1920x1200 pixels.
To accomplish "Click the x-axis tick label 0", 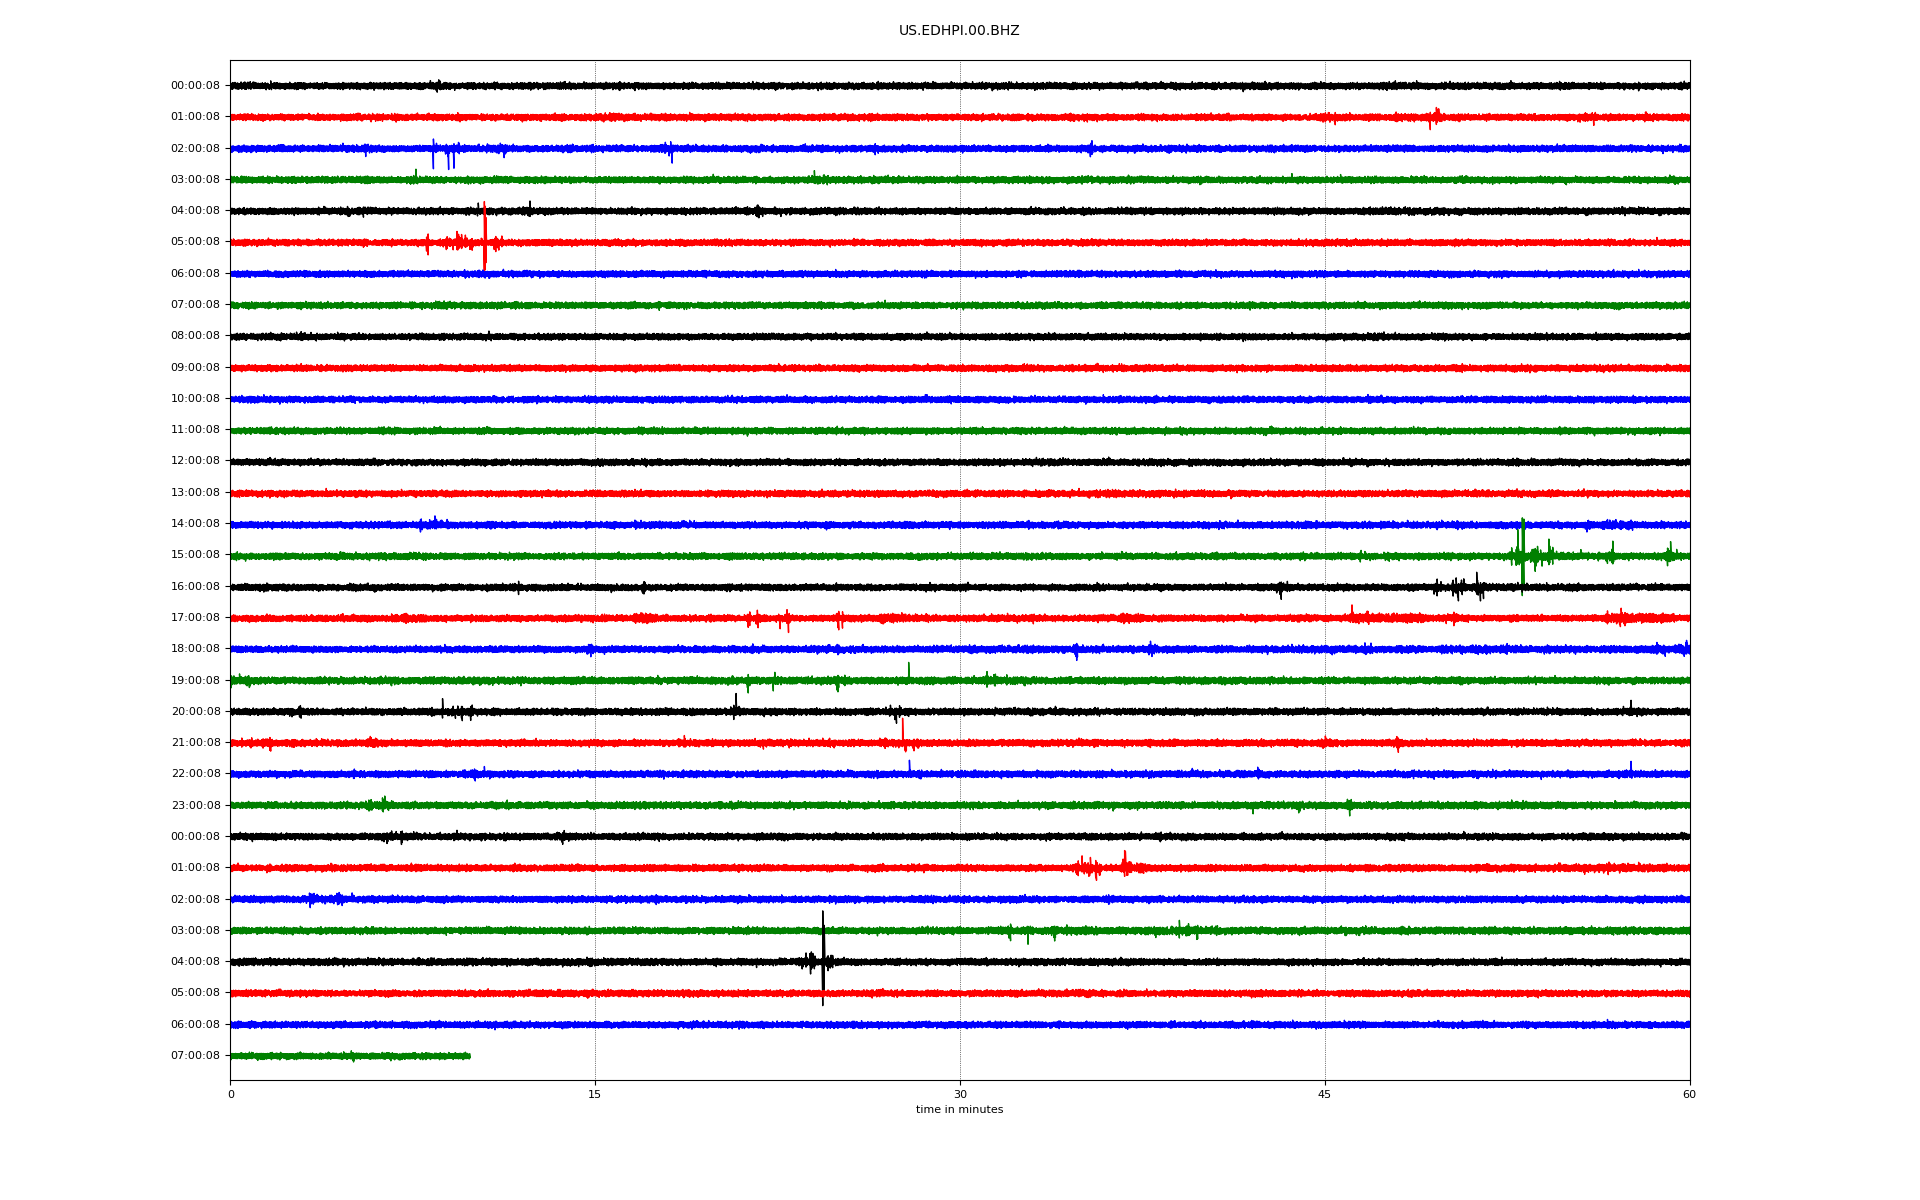I will (231, 1094).
